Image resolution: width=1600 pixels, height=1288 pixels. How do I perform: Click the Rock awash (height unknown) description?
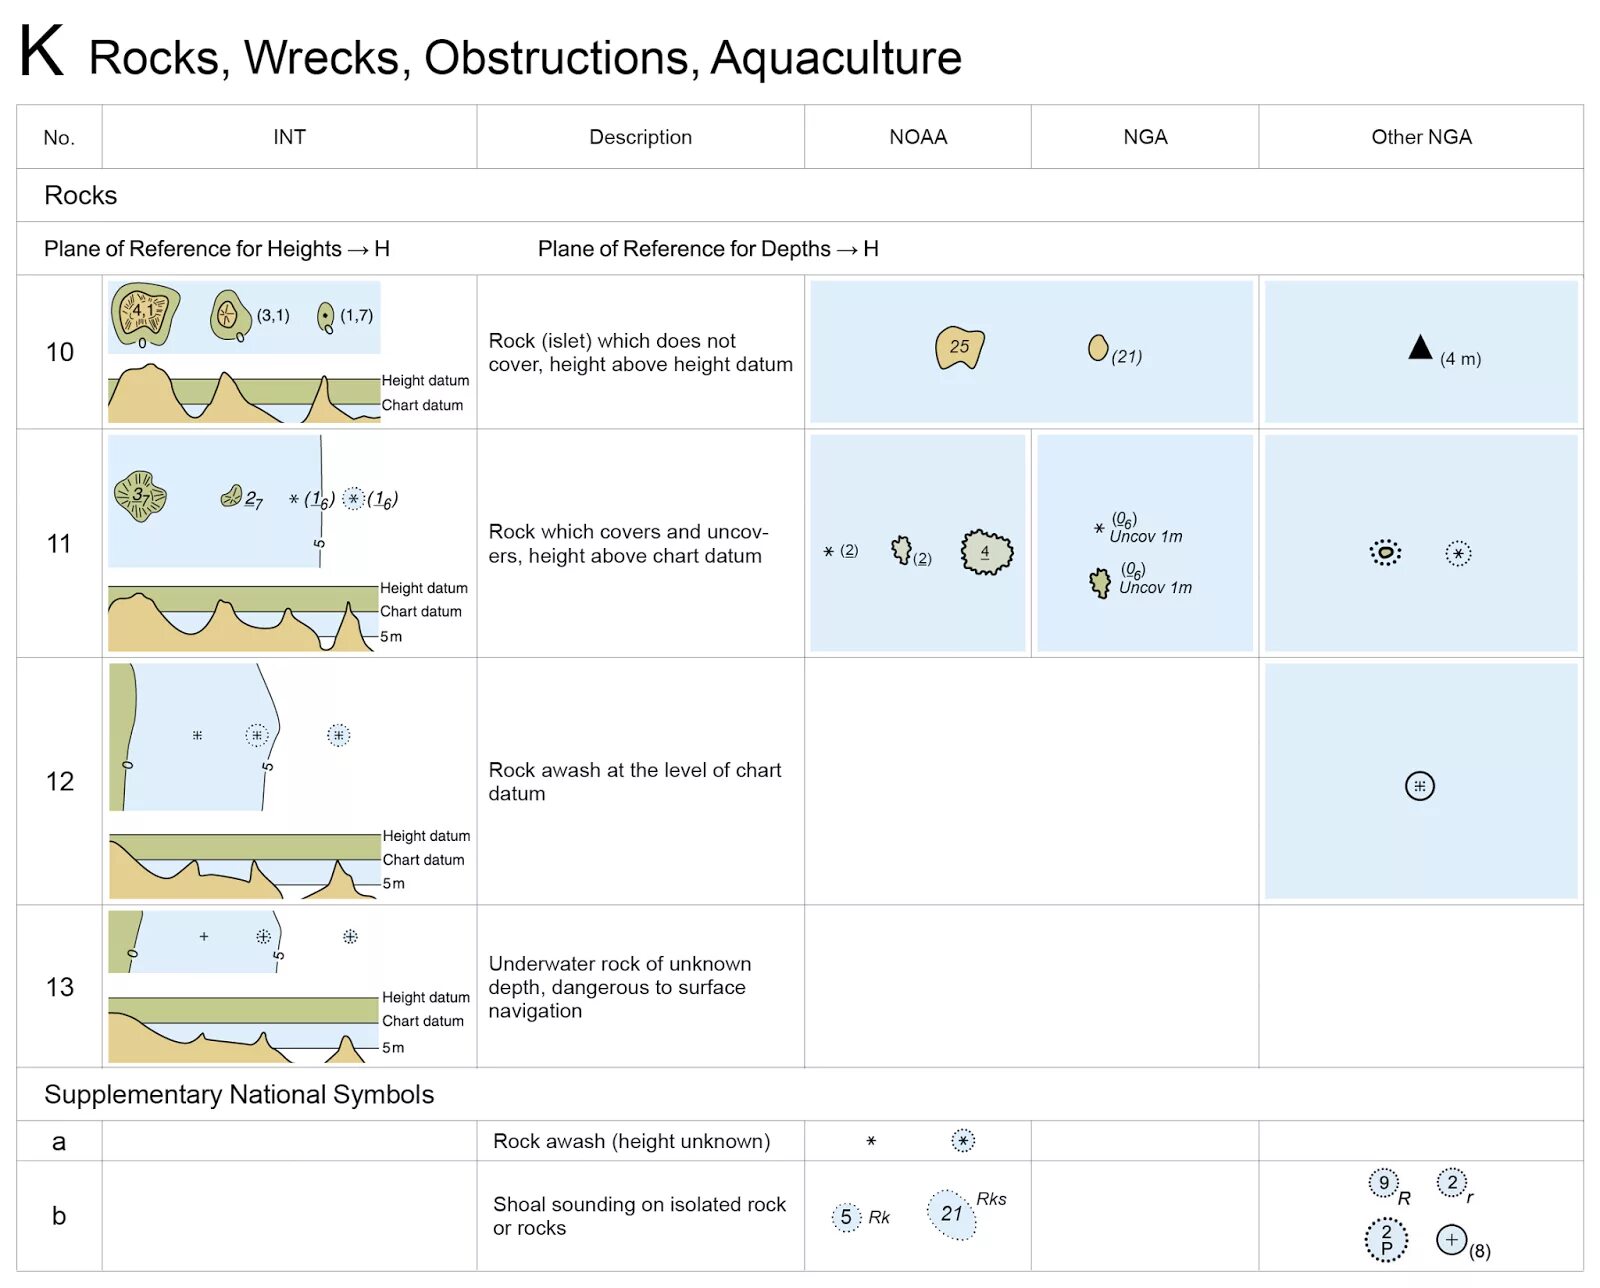[631, 1141]
